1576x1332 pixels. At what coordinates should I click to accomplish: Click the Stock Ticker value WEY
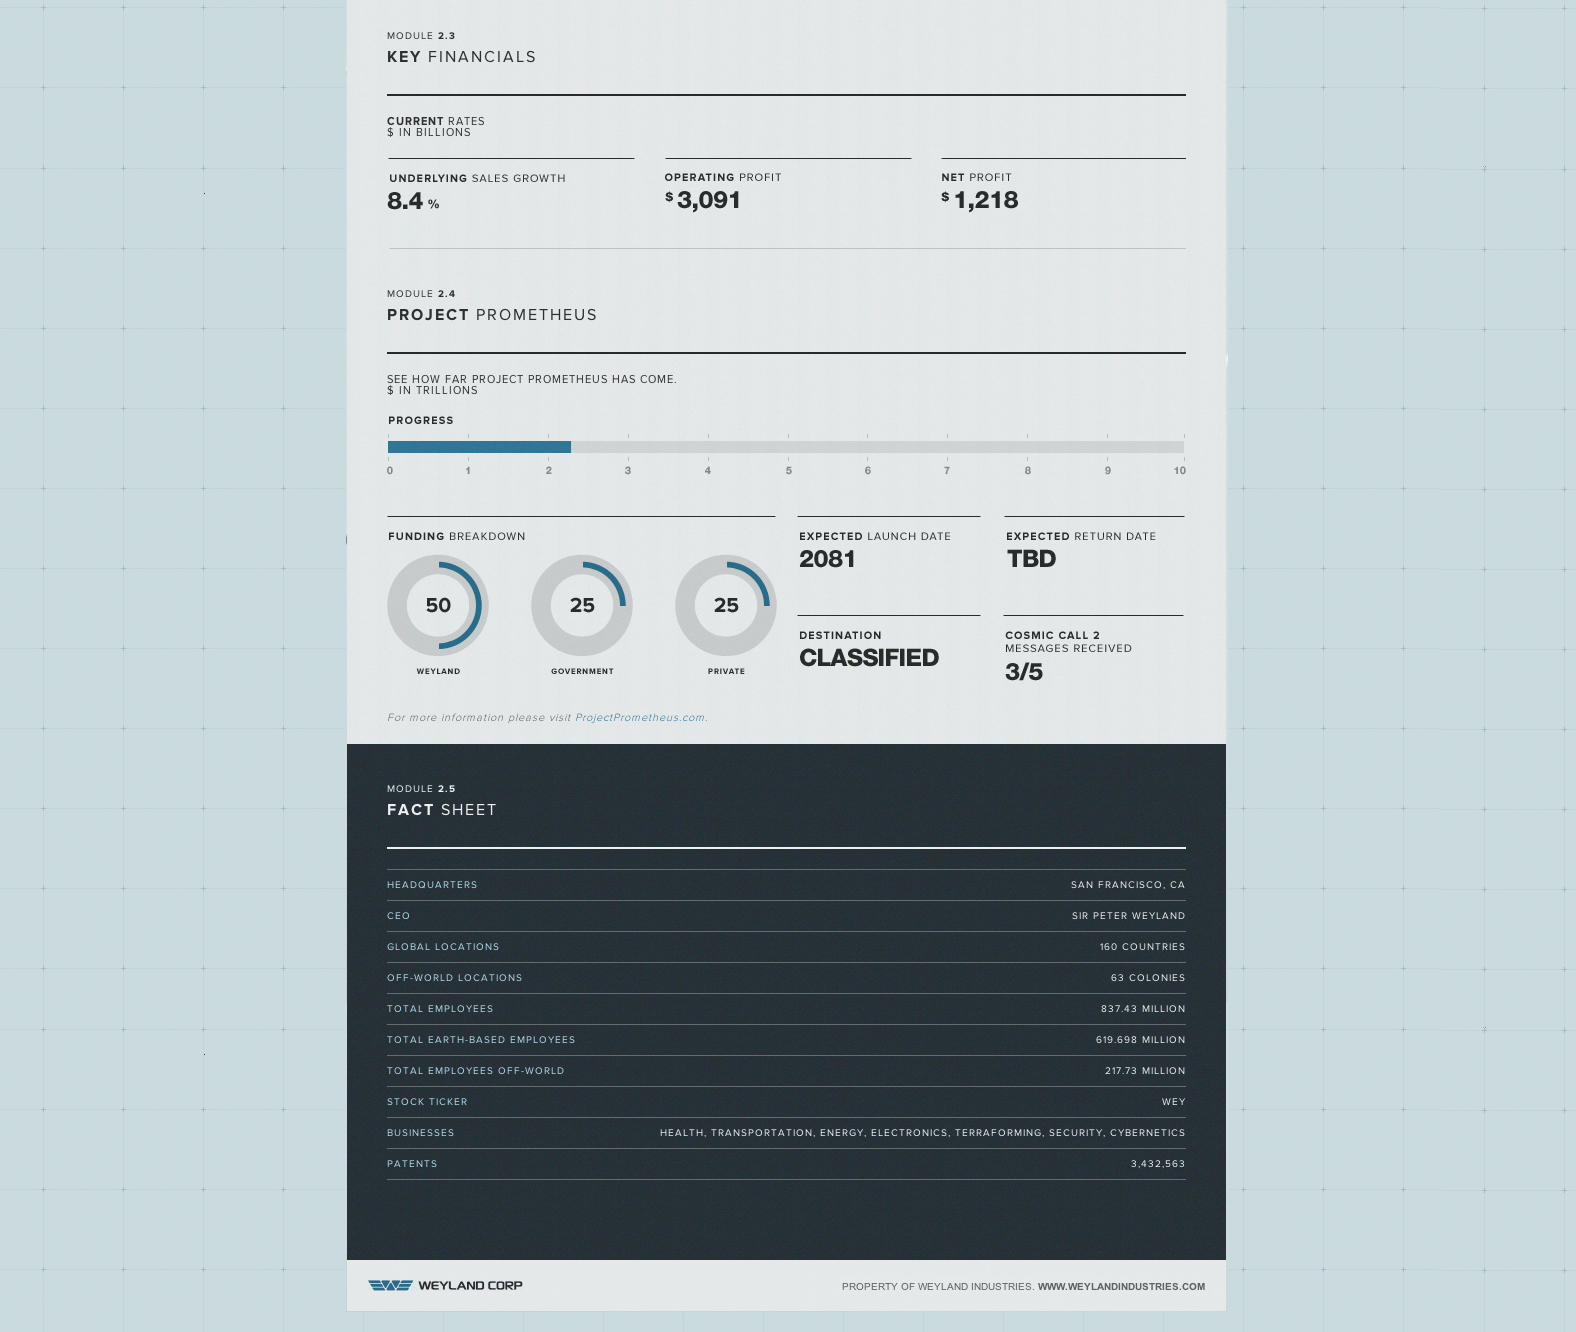point(1173,1102)
